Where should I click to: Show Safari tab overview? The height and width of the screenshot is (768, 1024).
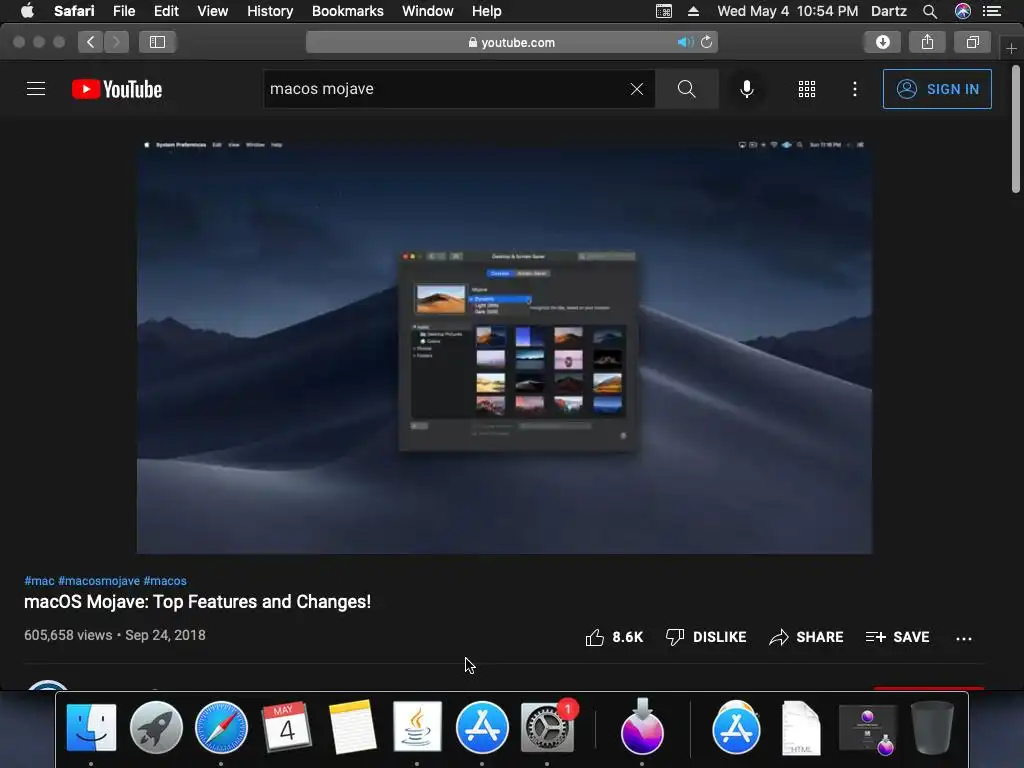pyautogui.click(x=972, y=42)
